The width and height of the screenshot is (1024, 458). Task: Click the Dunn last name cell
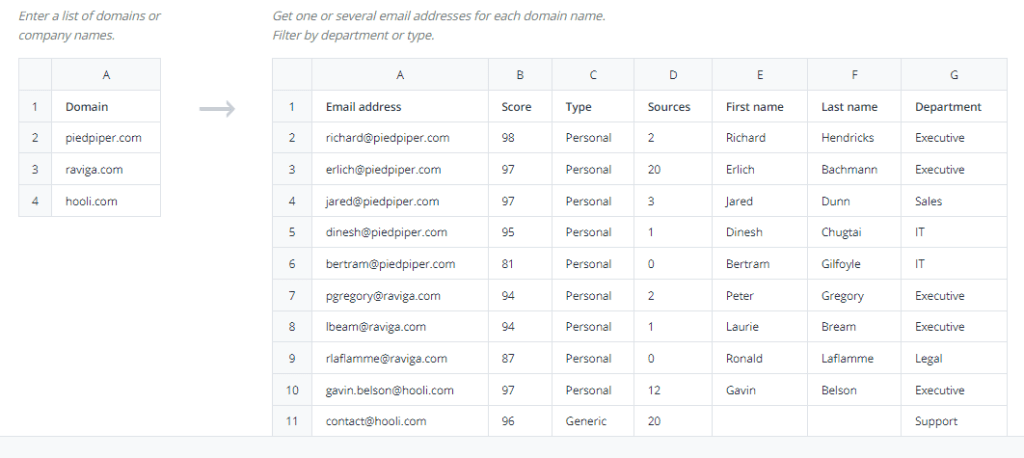point(854,201)
